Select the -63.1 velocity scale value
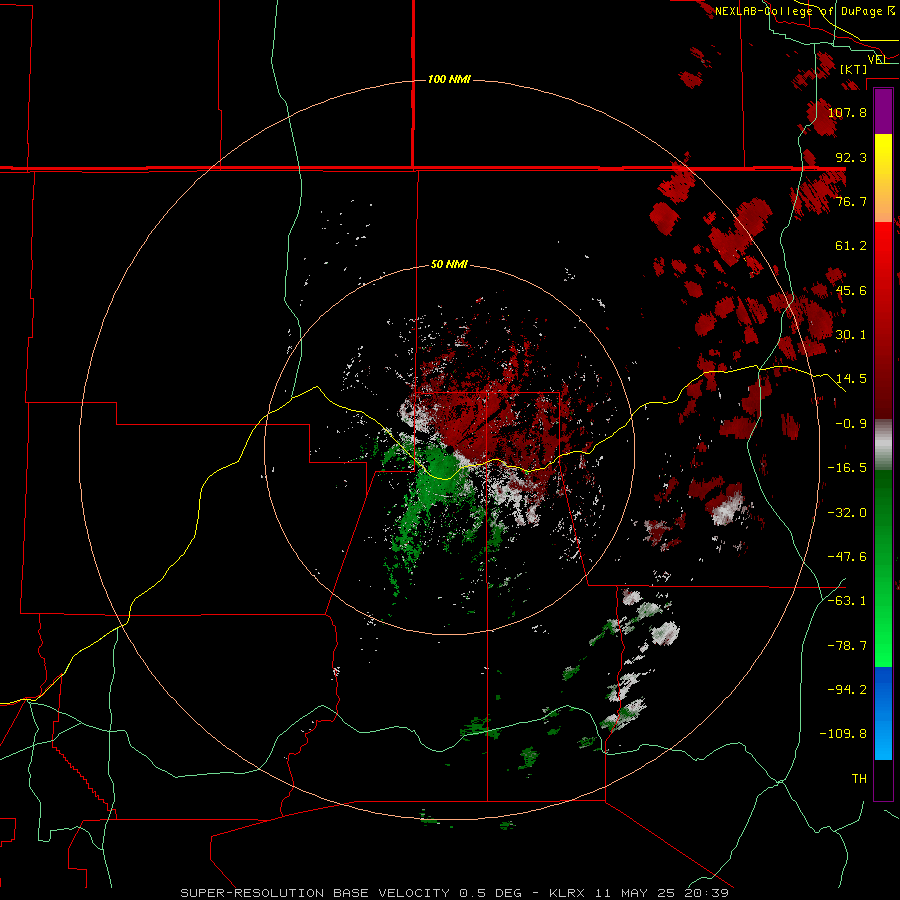This screenshot has height=900, width=900. [x=847, y=601]
